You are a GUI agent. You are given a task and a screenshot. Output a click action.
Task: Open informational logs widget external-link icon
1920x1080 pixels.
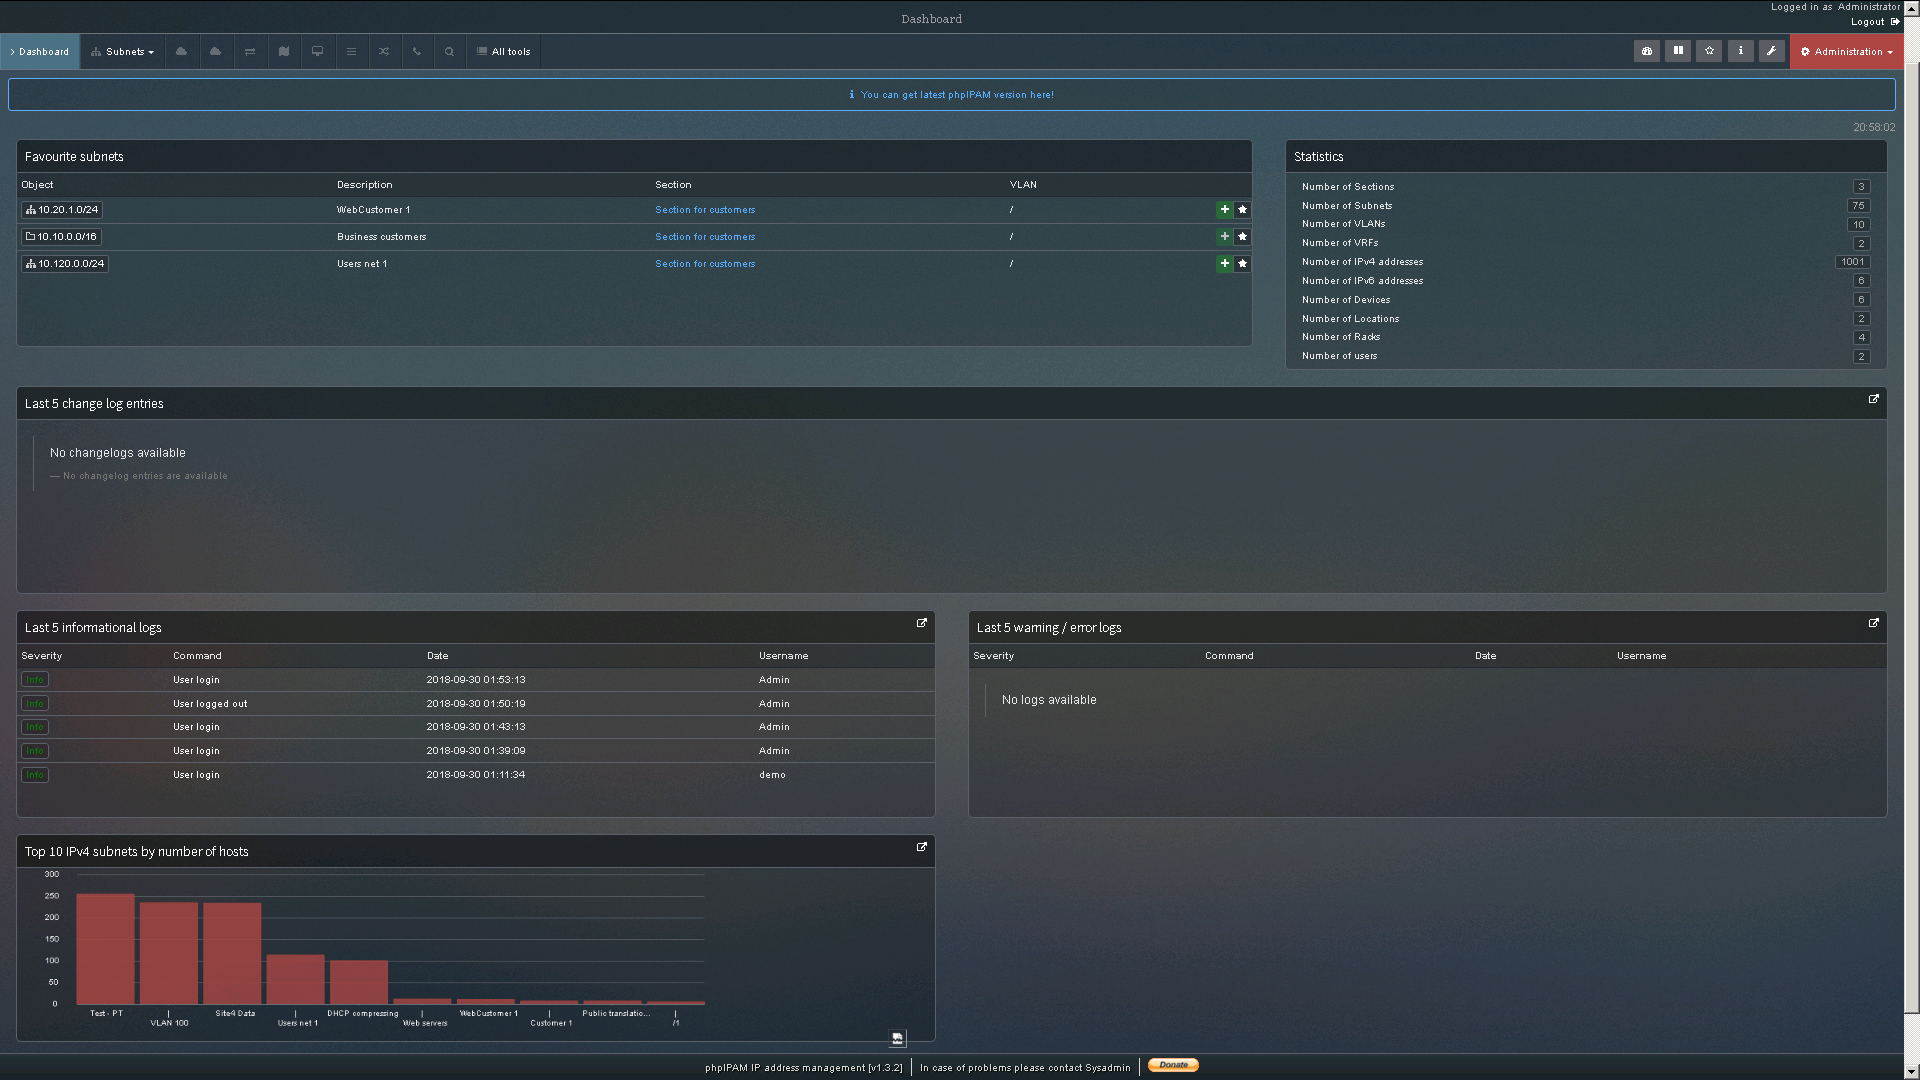coord(921,623)
